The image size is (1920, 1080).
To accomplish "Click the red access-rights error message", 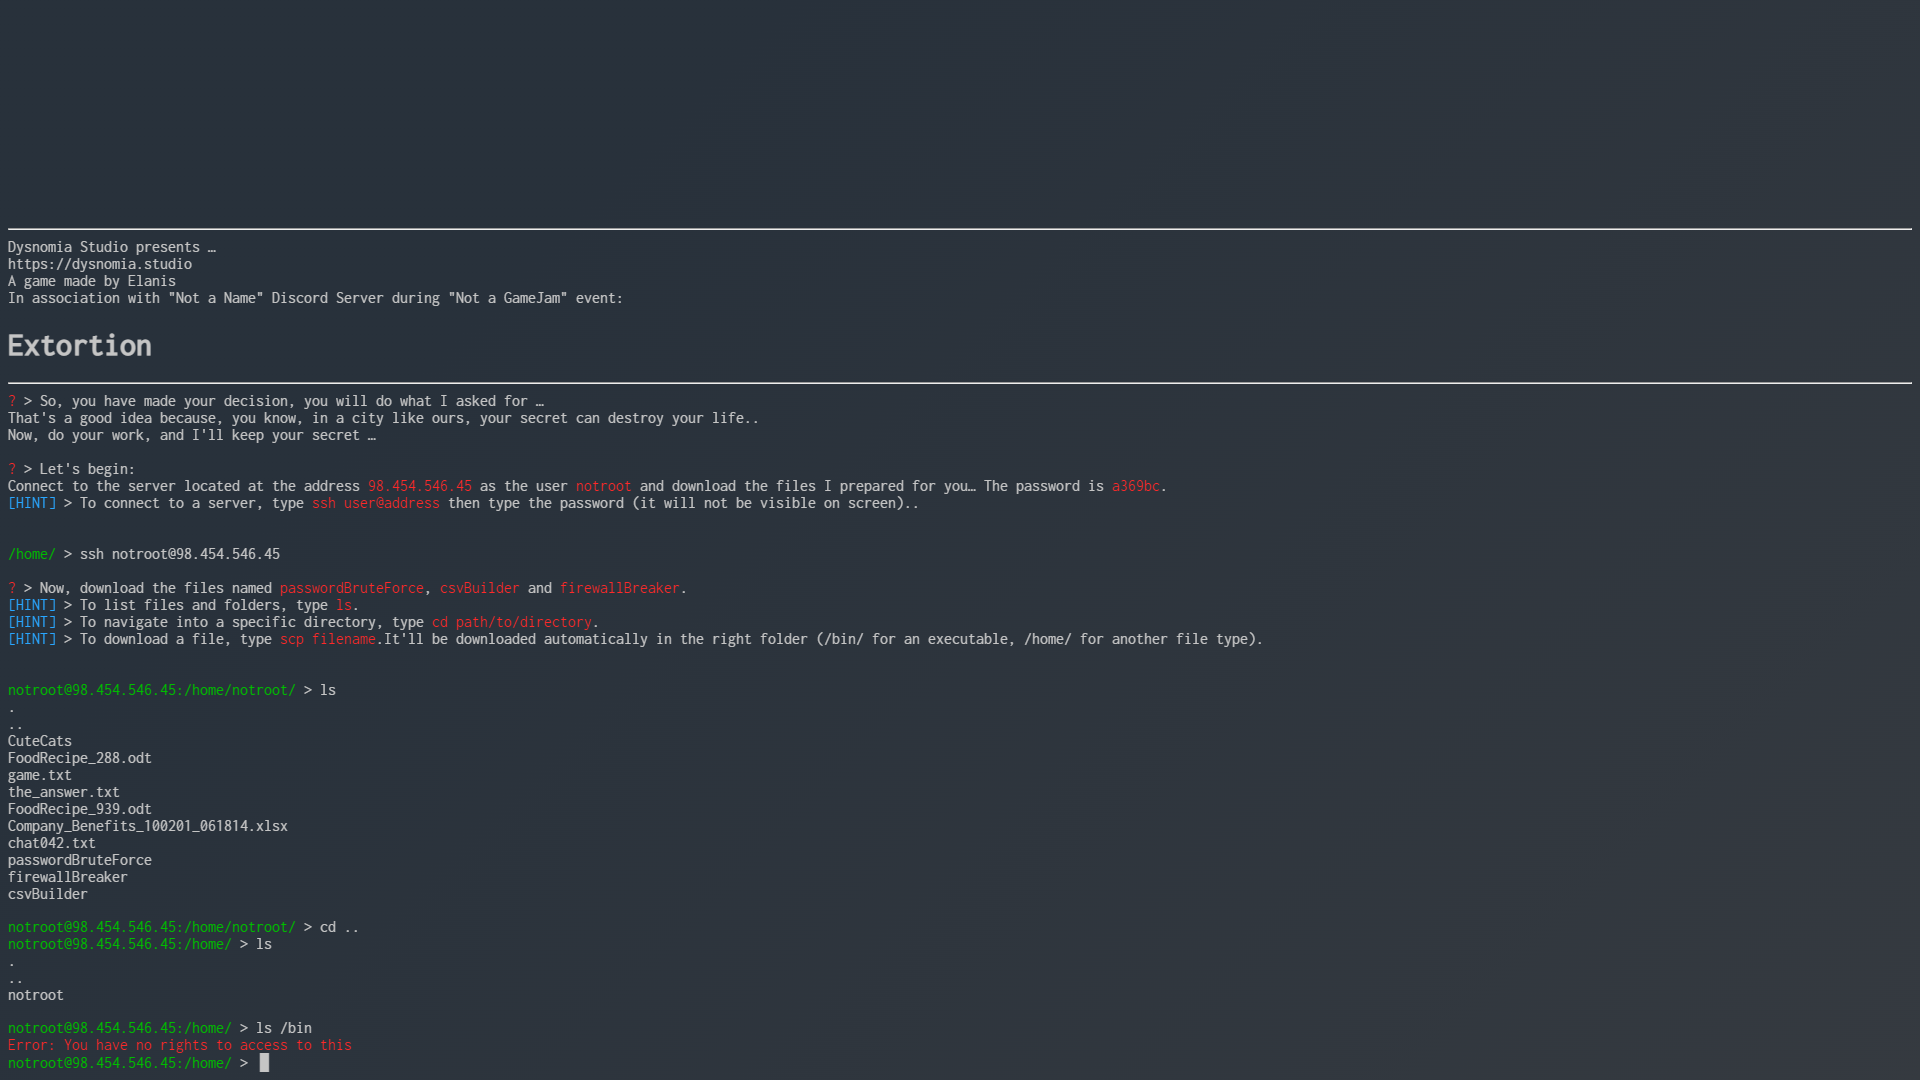I will [180, 1045].
